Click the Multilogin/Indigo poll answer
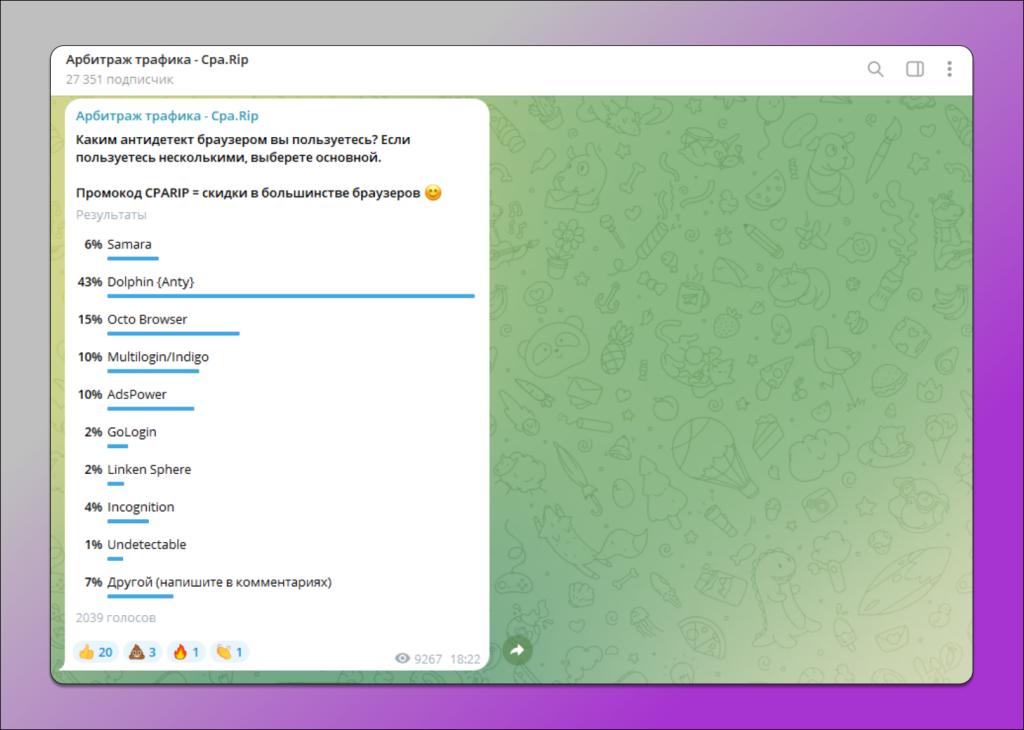Screen dimensions: 1024x730 pyautogui.click(x=158, y=356)
